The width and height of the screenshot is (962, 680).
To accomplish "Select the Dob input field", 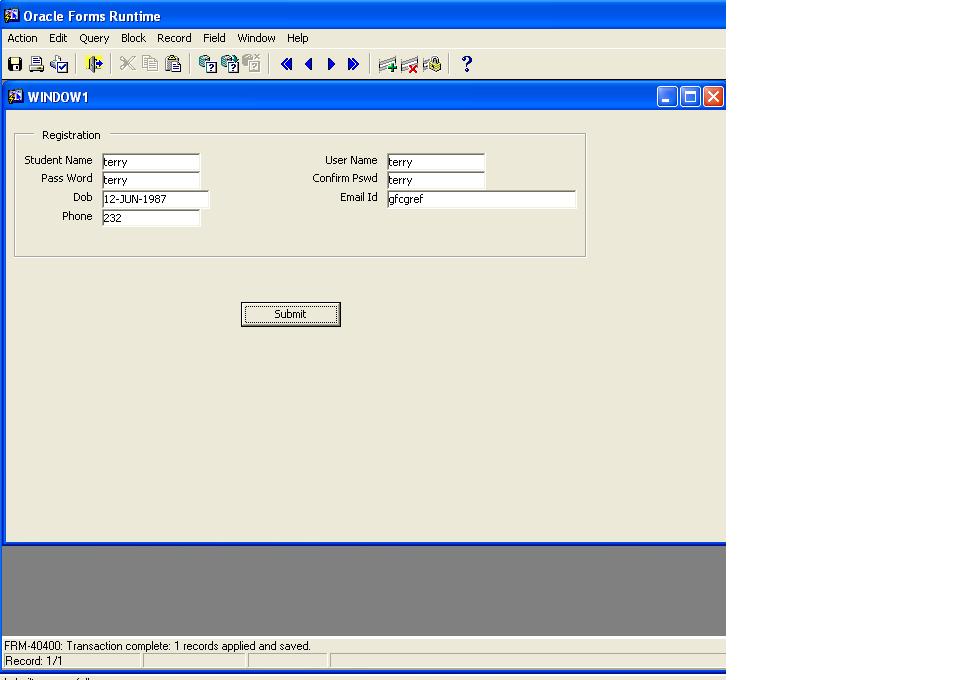I will [155, 199].
